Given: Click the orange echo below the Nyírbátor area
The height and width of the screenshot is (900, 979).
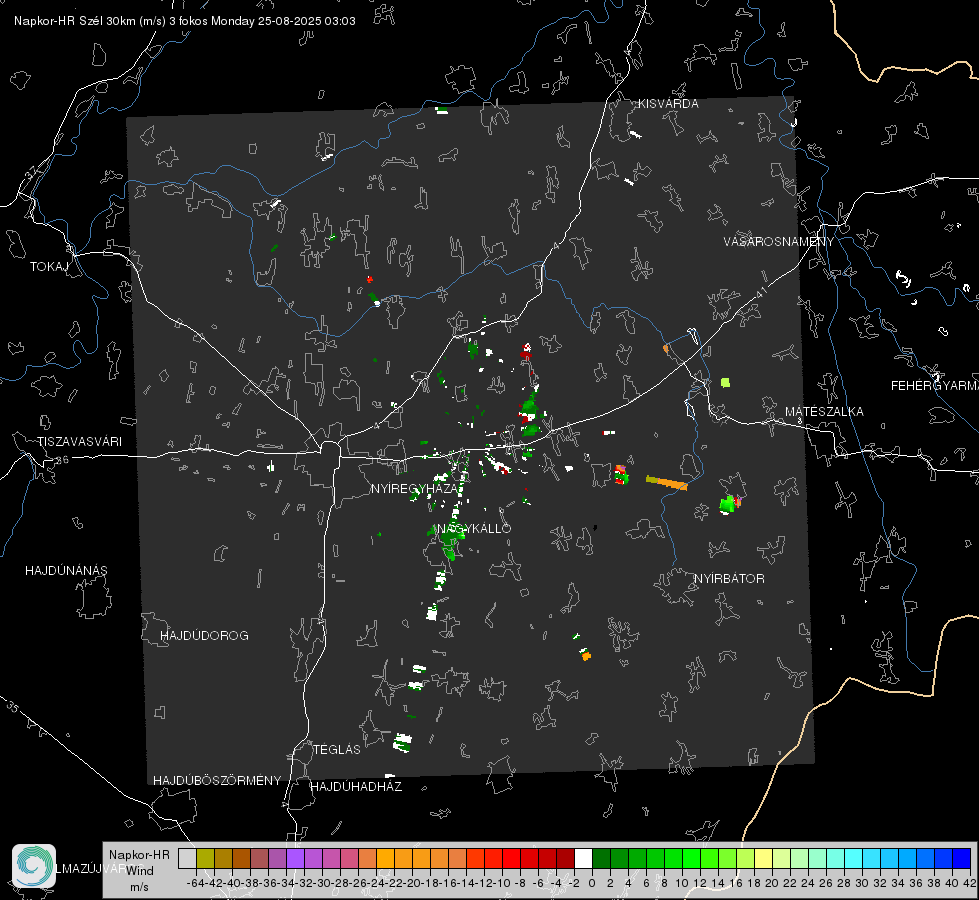Looking at the screenshot, I should point(586,656).
